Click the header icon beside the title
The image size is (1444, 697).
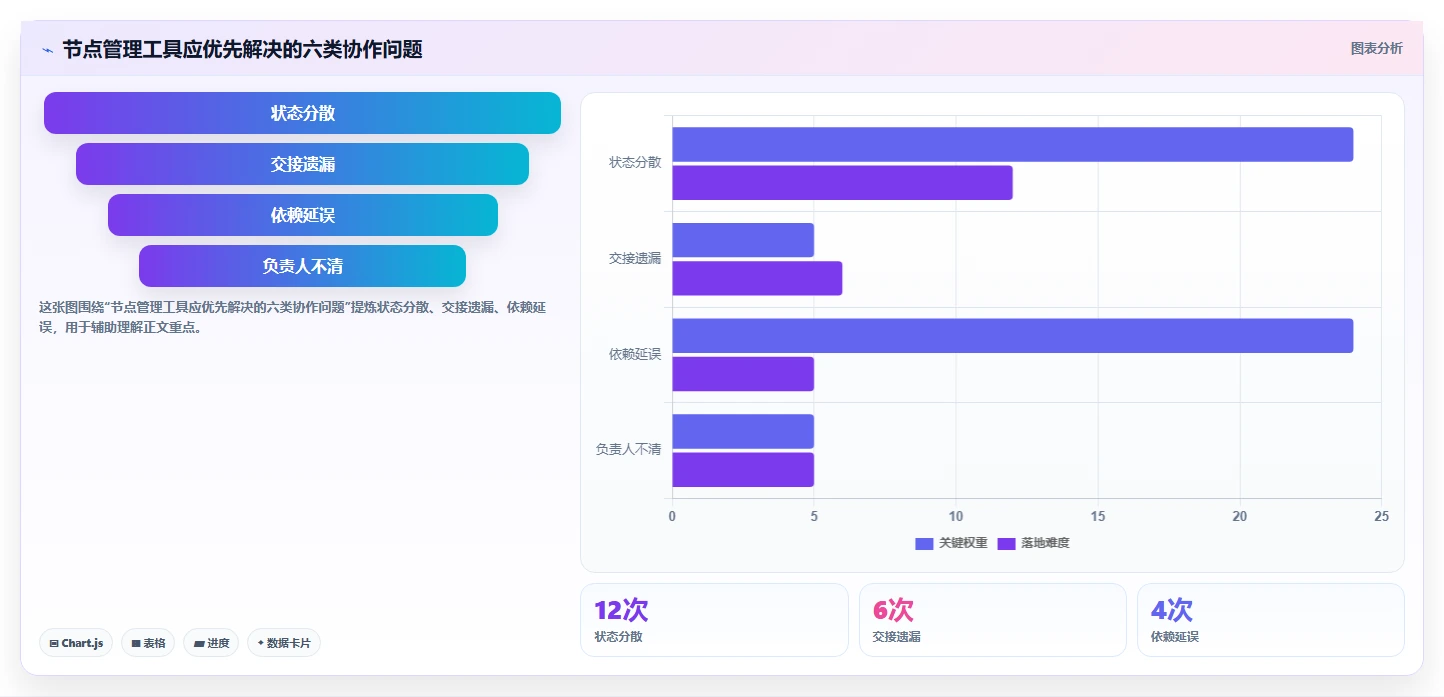click(47, 49)
